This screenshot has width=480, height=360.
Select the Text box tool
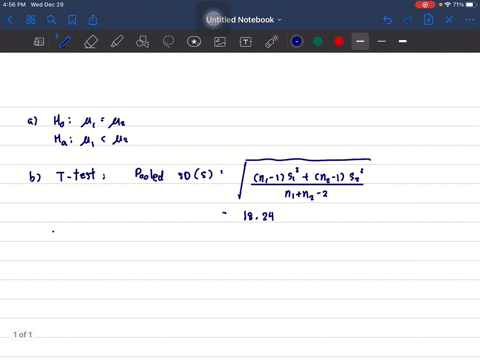click(x=246, y=42)
